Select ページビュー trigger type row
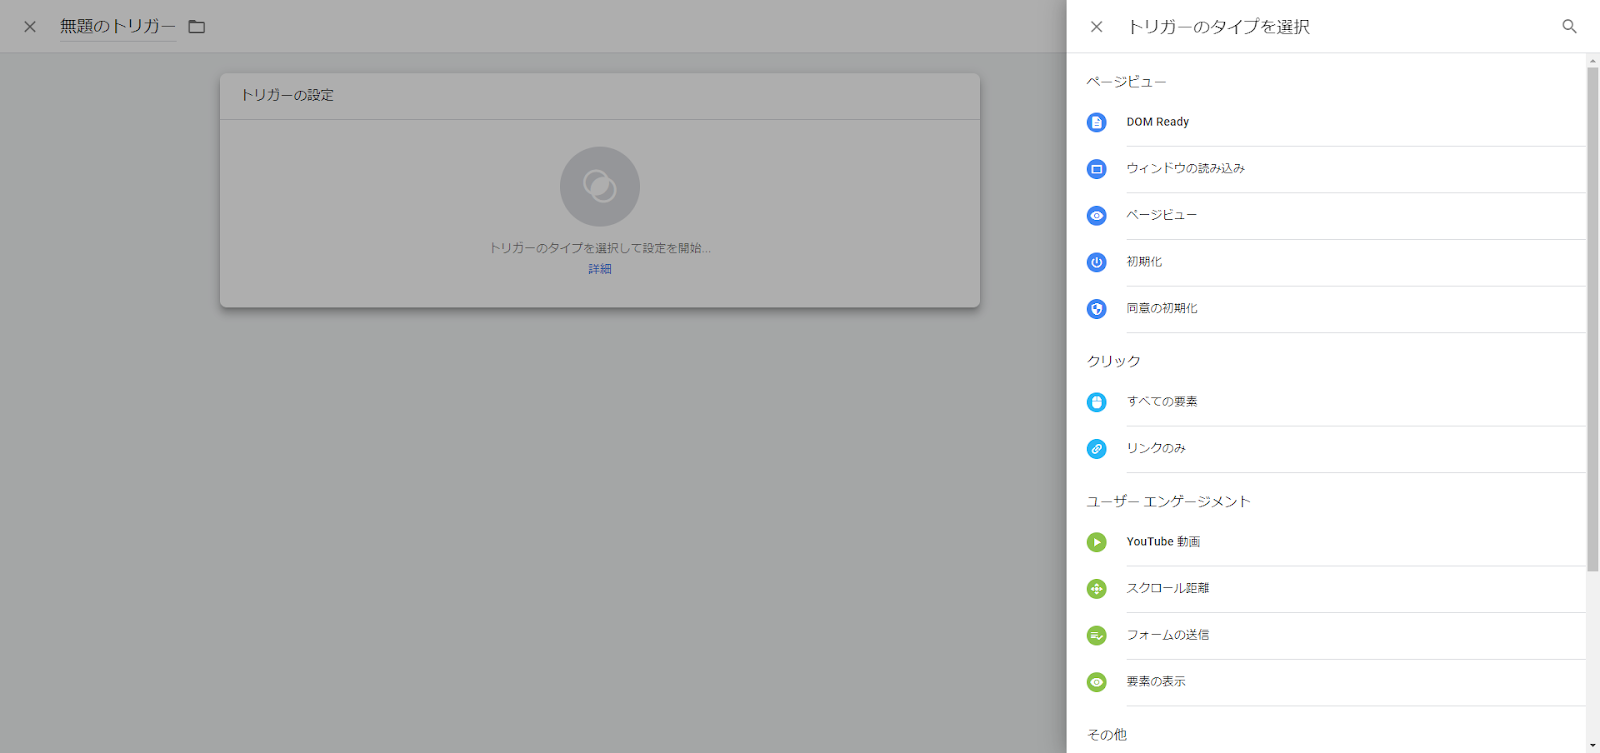The width and height of the screenshot is (1600, 753). (x=1336, y=215)
